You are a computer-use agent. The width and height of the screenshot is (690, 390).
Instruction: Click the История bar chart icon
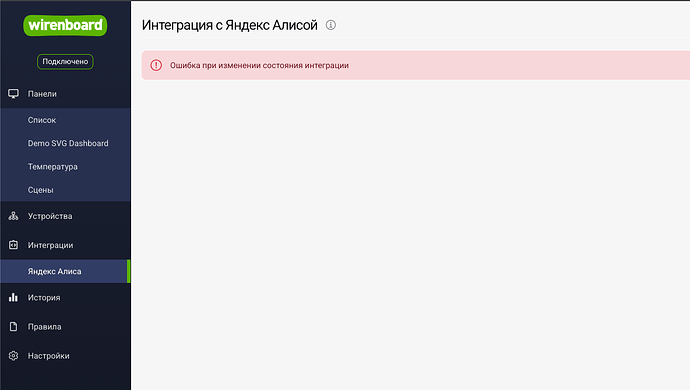[13, 298]
